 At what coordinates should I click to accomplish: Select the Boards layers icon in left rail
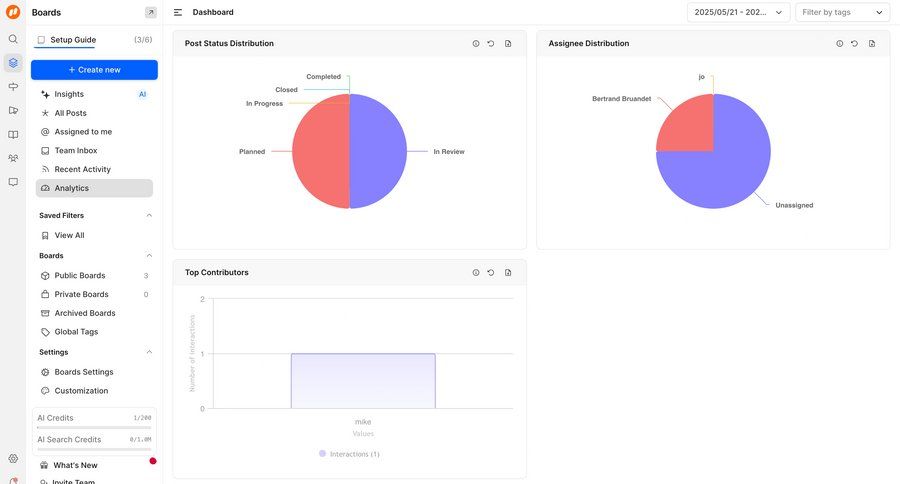(13, 63)
